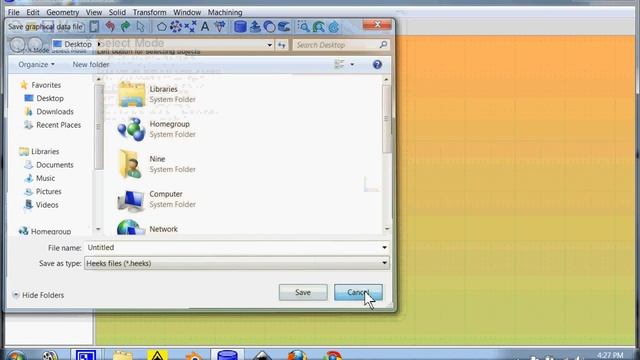Open Music library in sidebar
Image resolution: width=640 pixels, height=360 pixels.
pyautogui.click(x=45, y=178)
